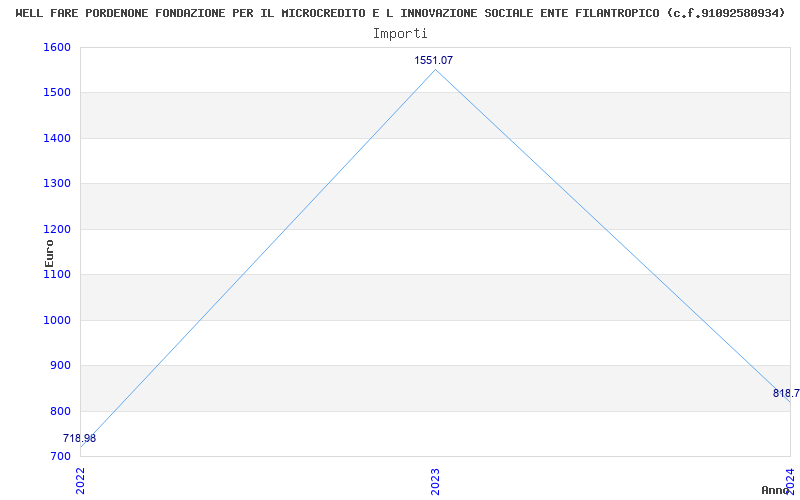Screen dimensions: 800x500
Task: Click the 718.98 data point label
Action: point(80,438)
